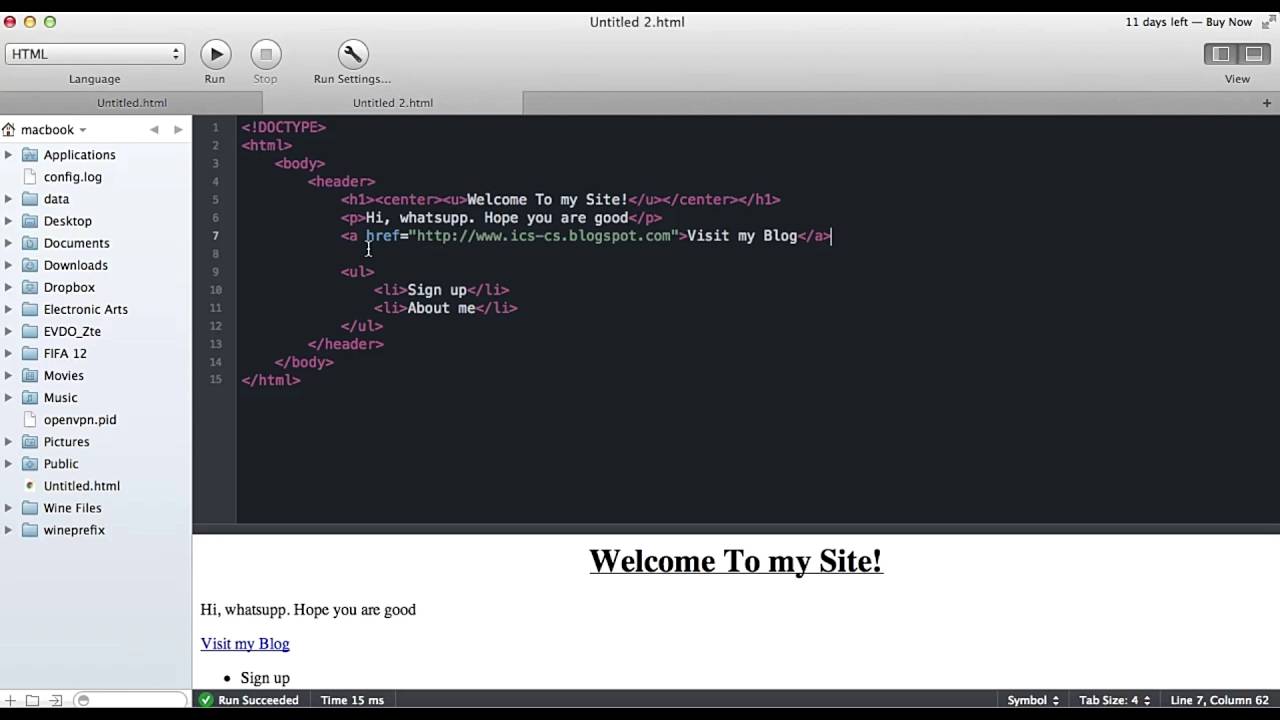The width and height of the screenshot is (1280, 720).
Task: Click the Stop button in toolbar
Action: tap(265, 54)
